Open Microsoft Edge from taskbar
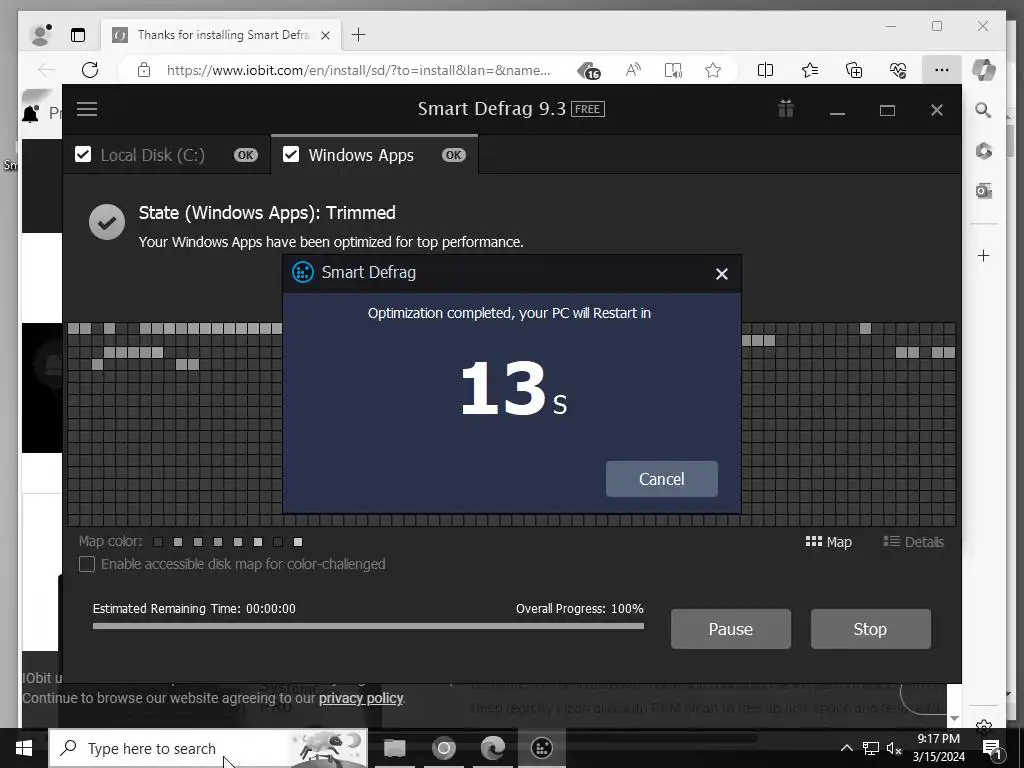The height and width of the screenshot is (768, 1024). [x=492, y=748]
